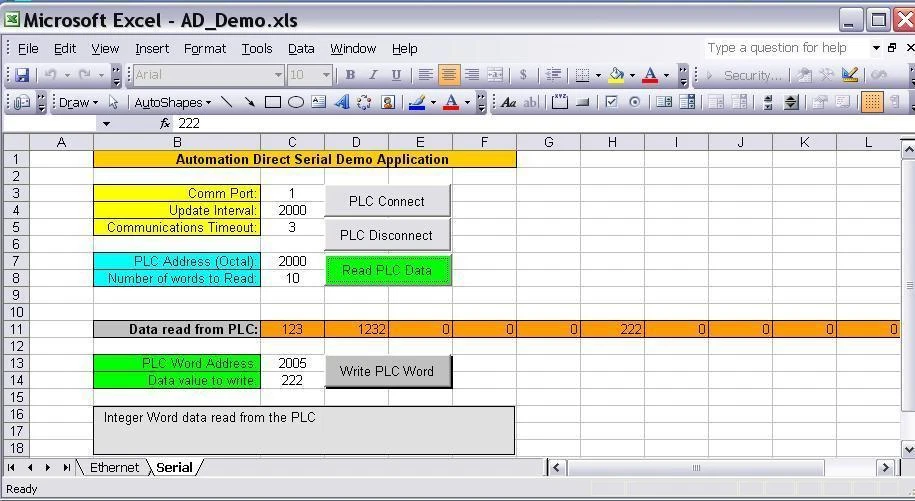The height and width of the screenshot is (501, 915).
Task: Open the Format menu
Action: pyautogui.click(x=205, y=48)
